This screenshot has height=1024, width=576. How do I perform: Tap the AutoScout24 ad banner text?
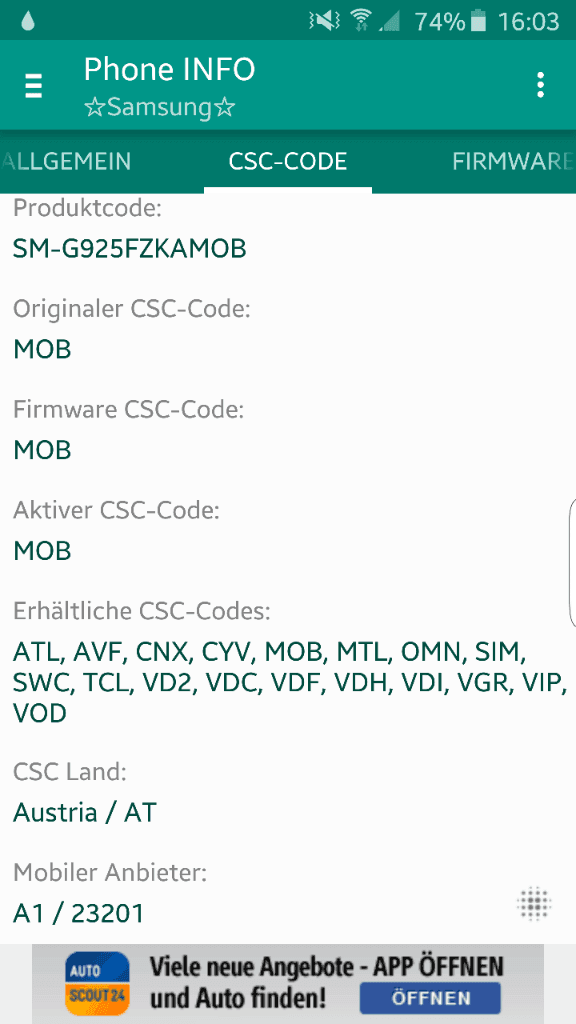click(x=327, y=982)
